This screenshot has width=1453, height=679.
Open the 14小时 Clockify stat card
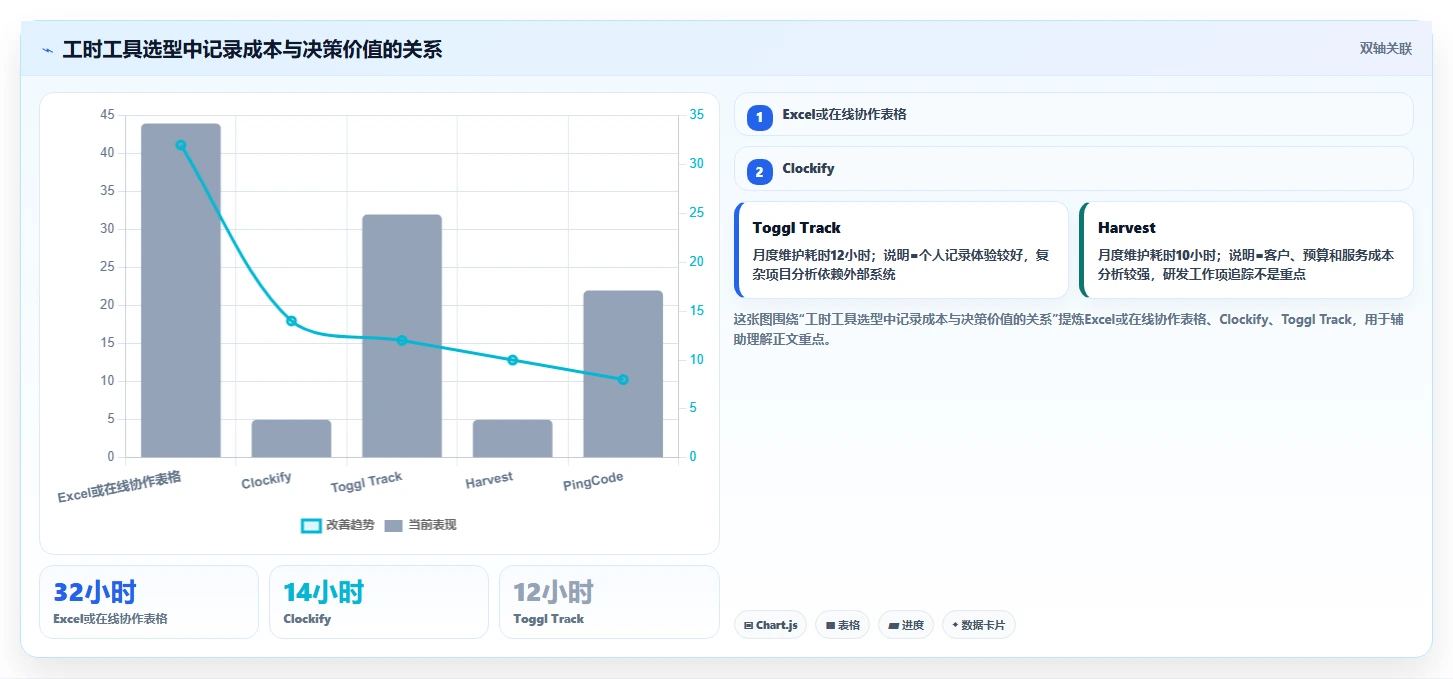(x=379, y=602)
